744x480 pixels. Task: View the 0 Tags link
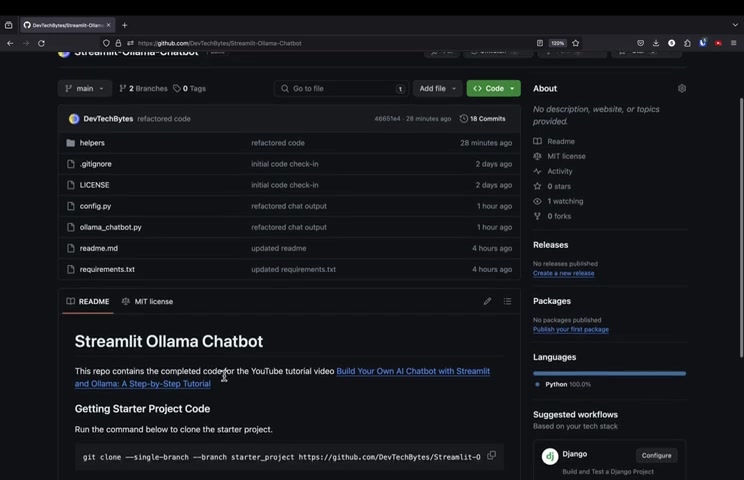(189, 88)
